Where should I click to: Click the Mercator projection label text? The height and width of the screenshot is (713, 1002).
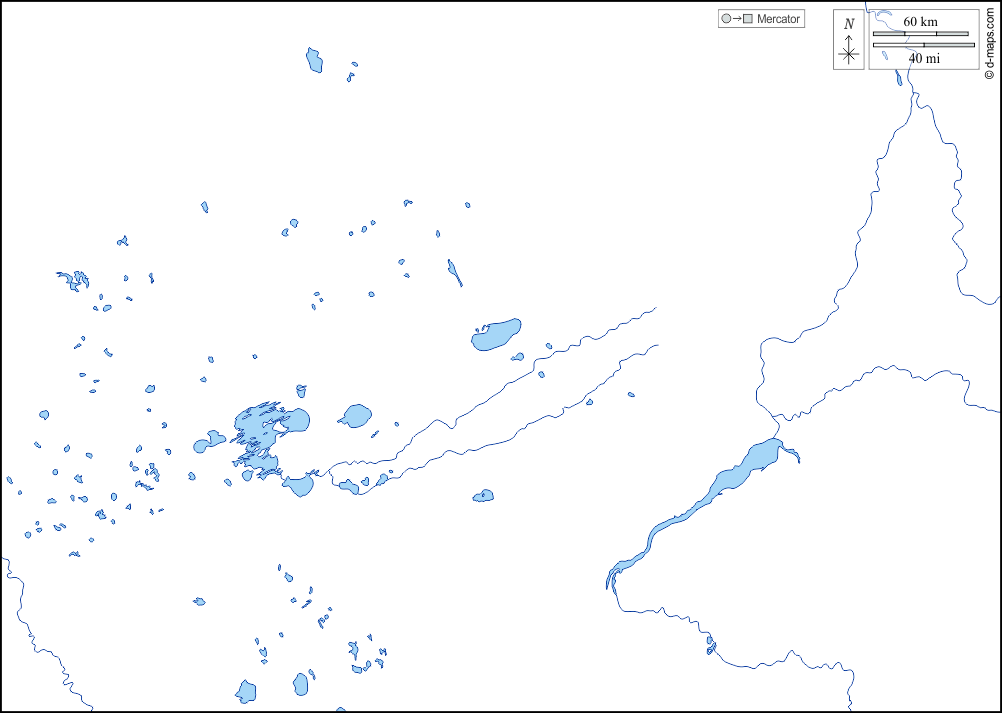pyautogui.click(x=778, y=19)
